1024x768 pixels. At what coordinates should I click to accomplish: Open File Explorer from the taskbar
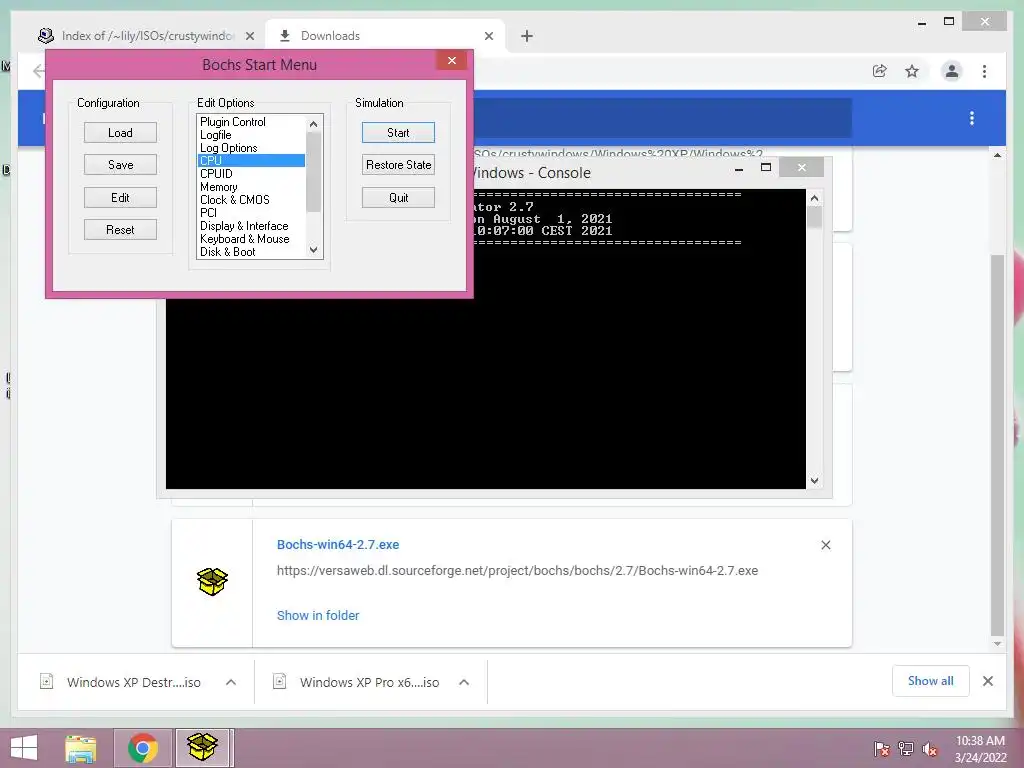(80, 748)
